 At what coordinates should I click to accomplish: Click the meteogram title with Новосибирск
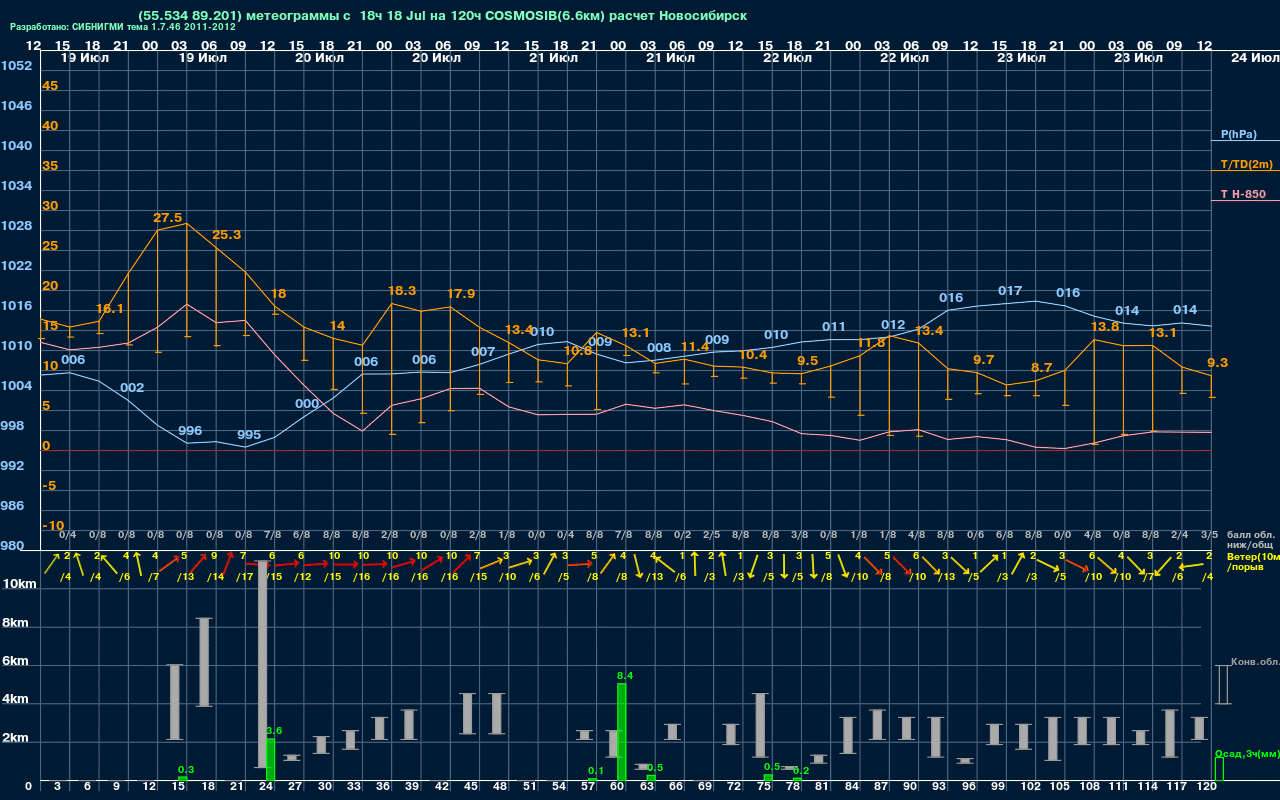click(x=443, y=16)
